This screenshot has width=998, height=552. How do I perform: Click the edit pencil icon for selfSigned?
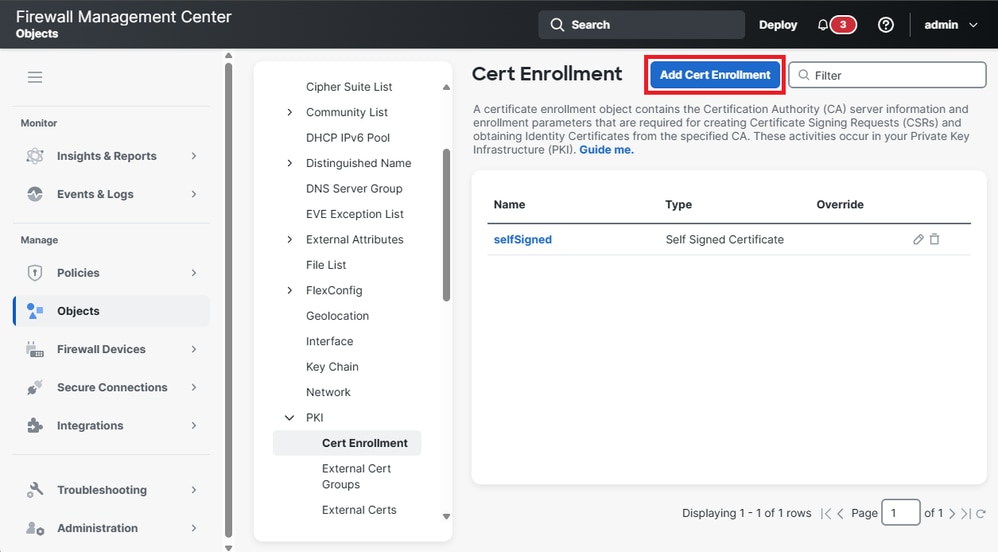click(x=918, y=240)
